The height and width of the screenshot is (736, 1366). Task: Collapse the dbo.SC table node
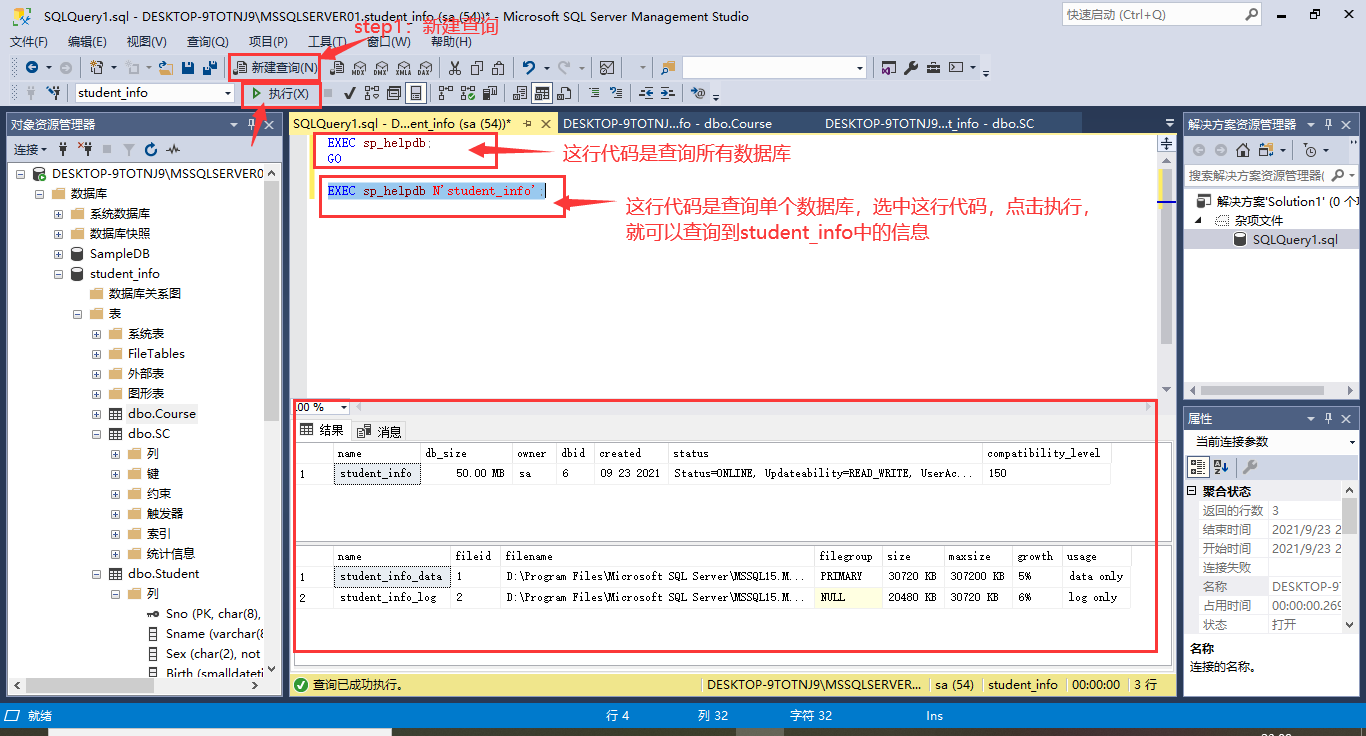(x=97, y=434)
